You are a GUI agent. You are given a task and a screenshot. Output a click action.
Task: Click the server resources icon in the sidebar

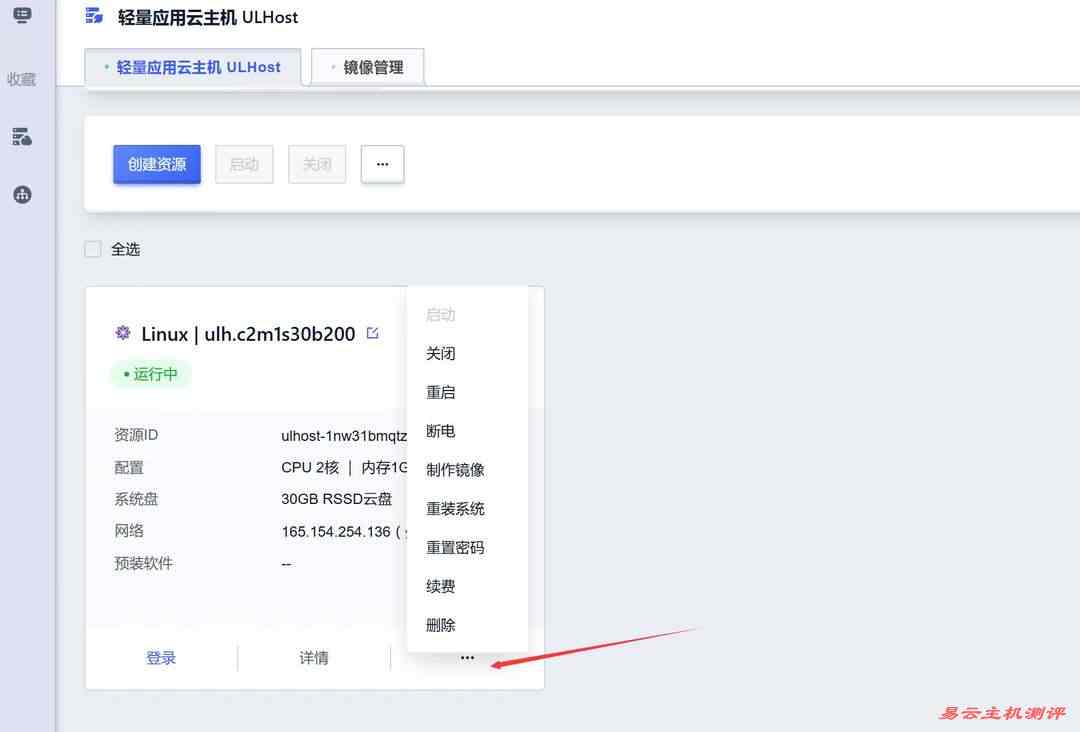tap(22, 136)
